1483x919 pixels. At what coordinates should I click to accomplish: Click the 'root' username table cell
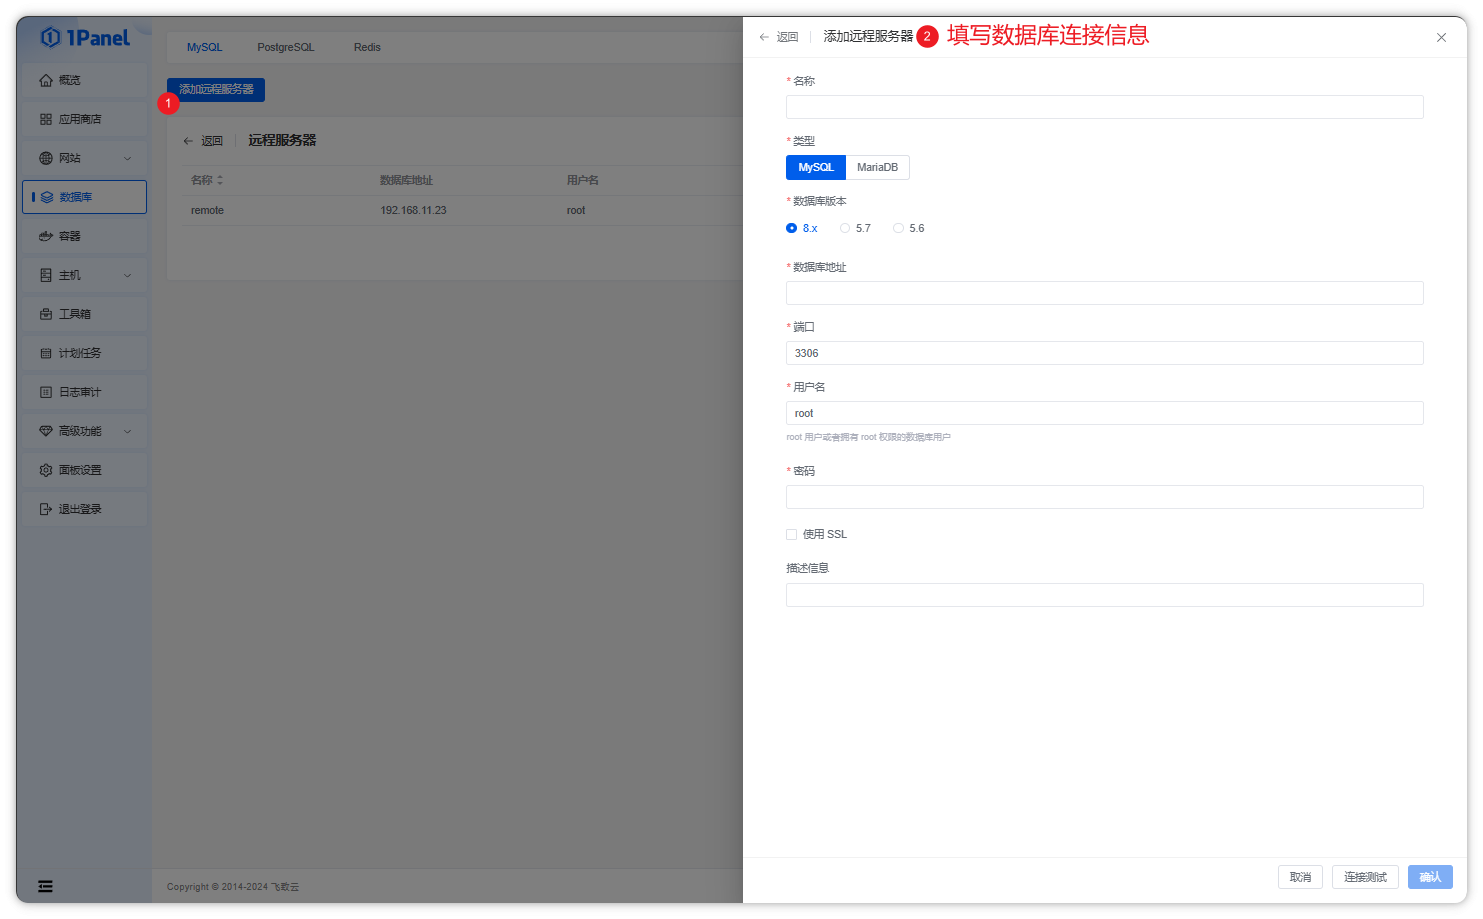point(576,211)
